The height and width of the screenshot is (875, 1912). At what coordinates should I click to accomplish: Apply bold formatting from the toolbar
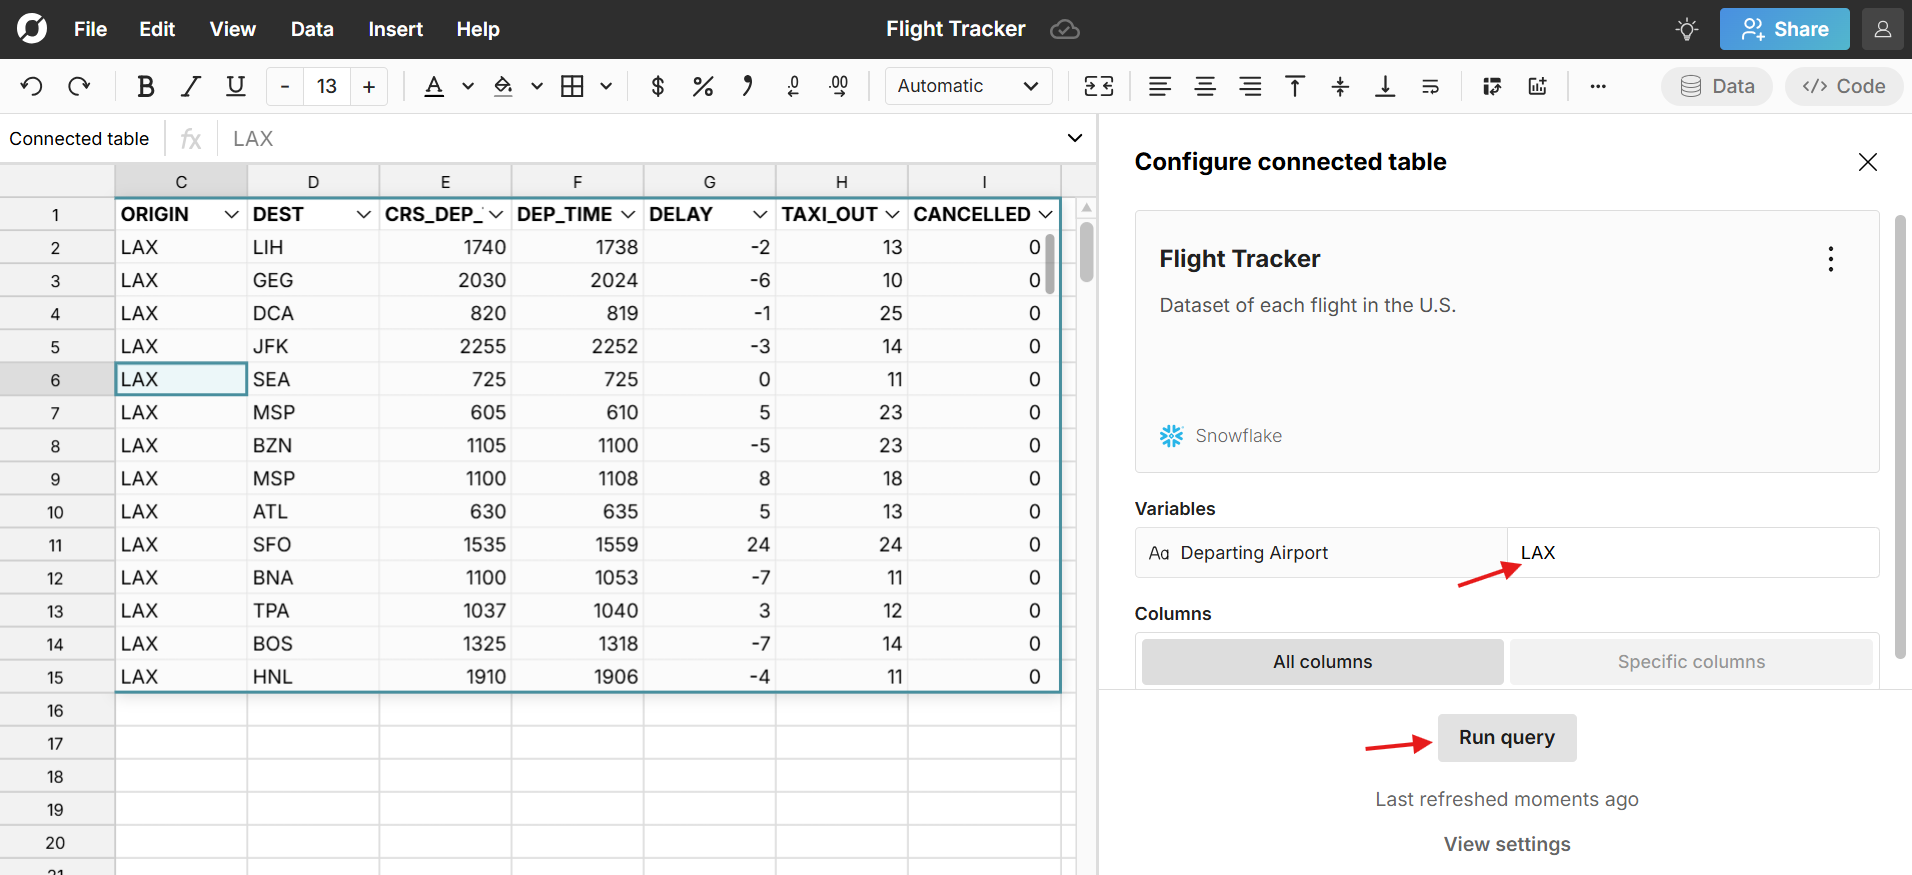(x=145, y=87)
